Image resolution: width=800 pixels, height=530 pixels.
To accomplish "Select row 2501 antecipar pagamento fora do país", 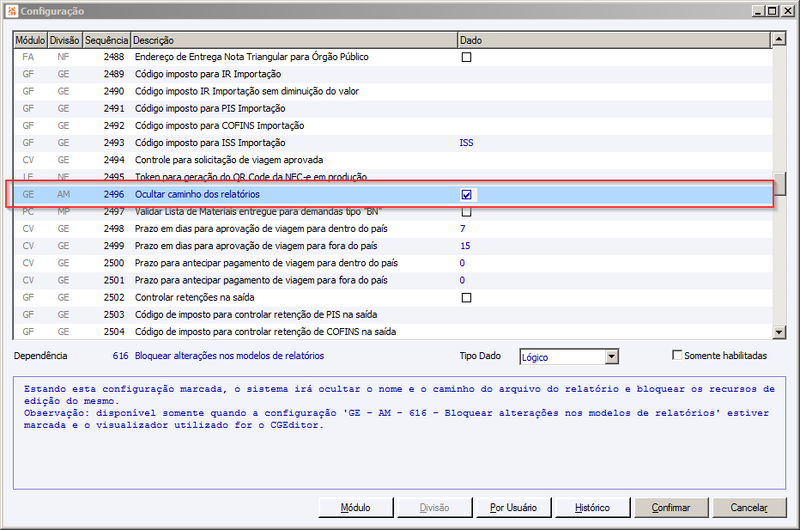I will point(393,280).
